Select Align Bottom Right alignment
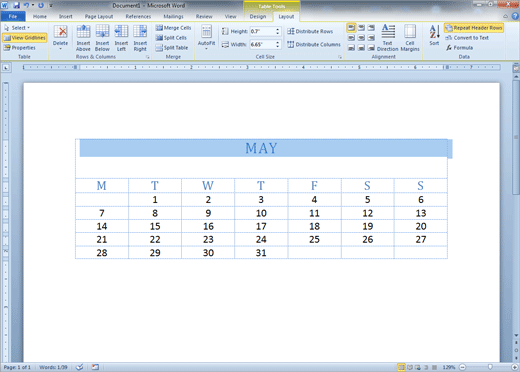520x372 pixels. (x=371, y=48)
